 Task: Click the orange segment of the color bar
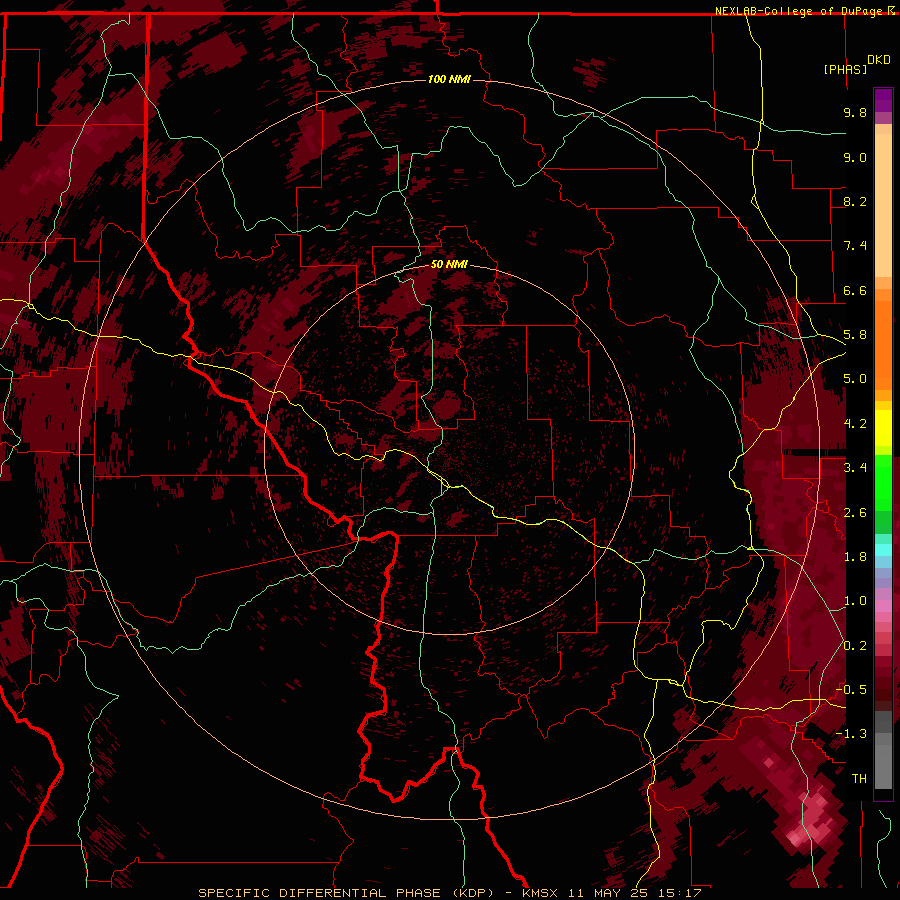883,340
